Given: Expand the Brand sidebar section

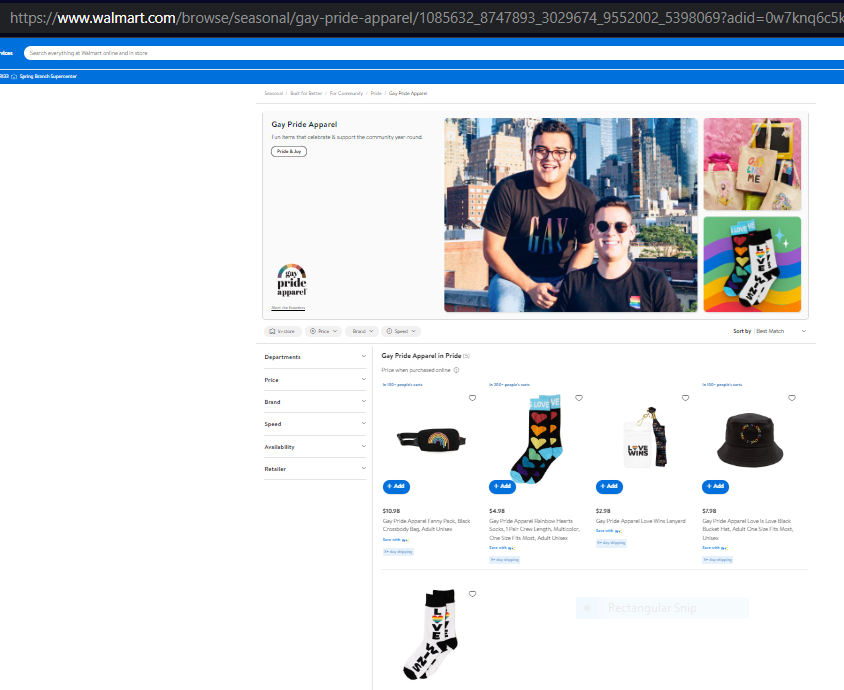Looking at the screenshot, I should [315, 402].
